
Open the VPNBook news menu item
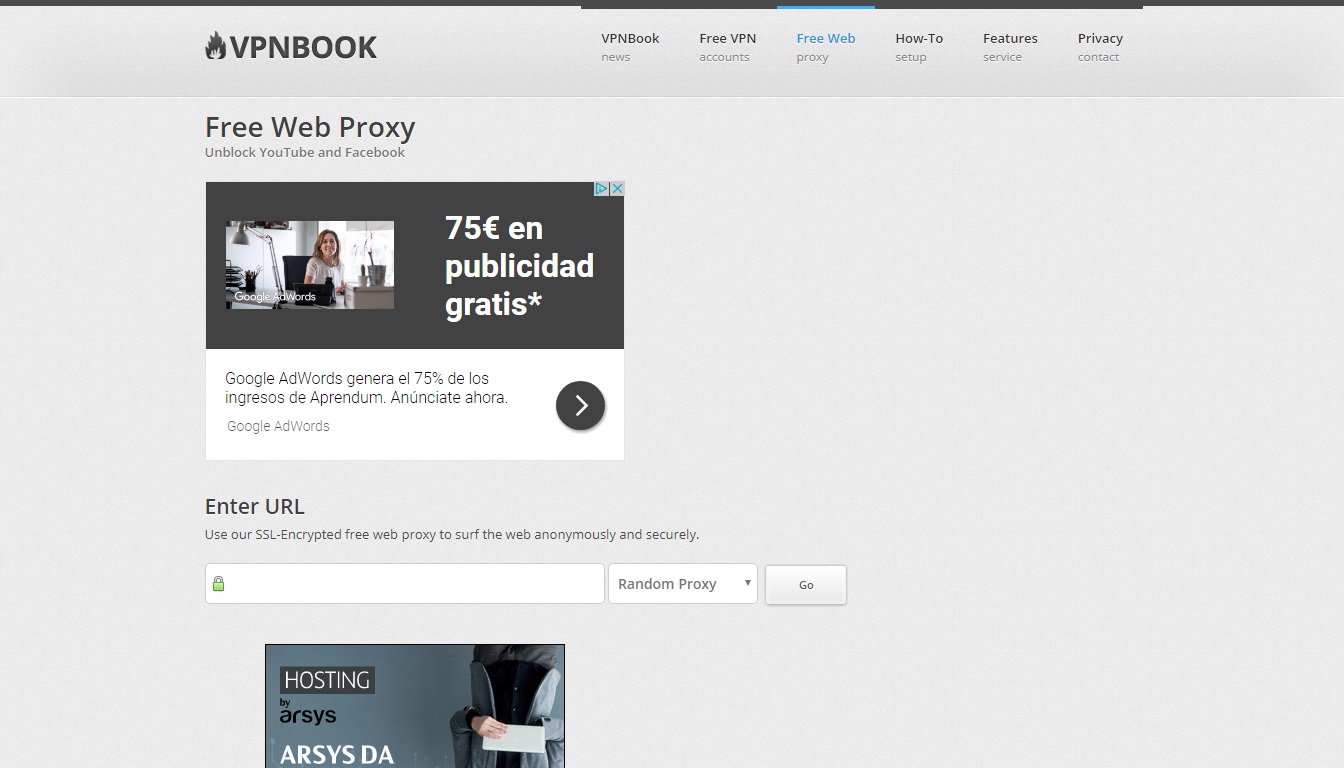[630, 47]
